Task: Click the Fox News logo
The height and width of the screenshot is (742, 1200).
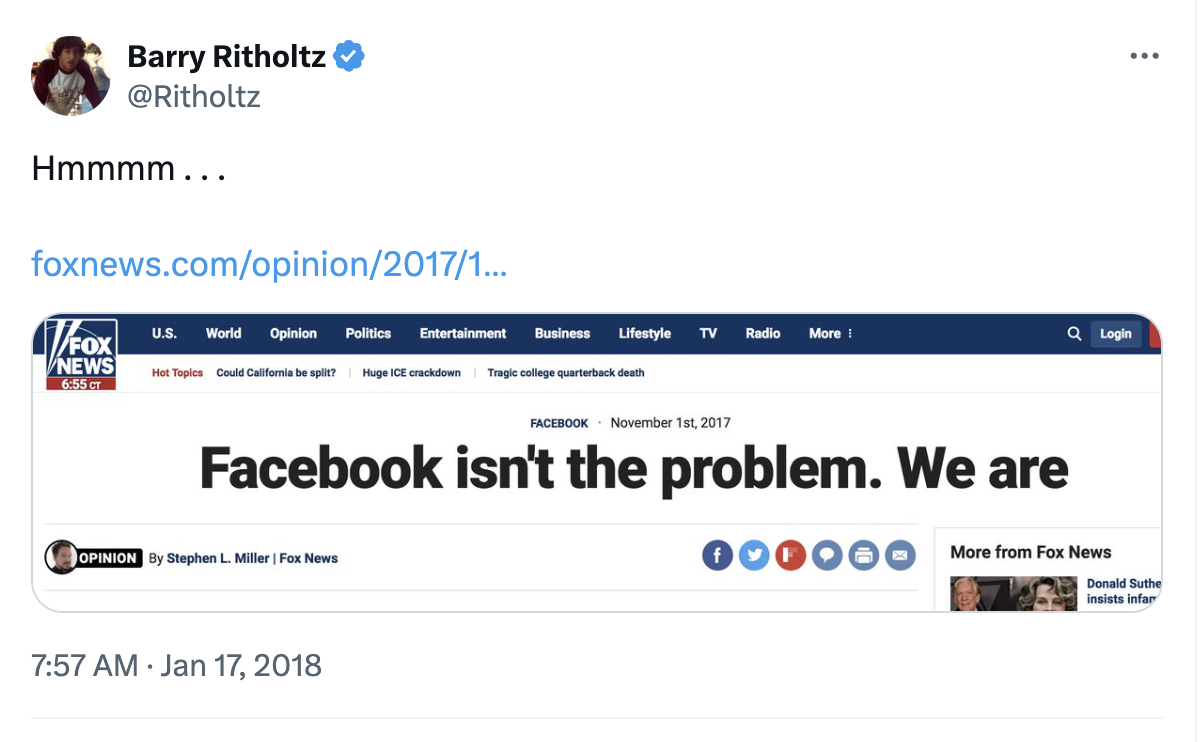Action: pos(81,354)
